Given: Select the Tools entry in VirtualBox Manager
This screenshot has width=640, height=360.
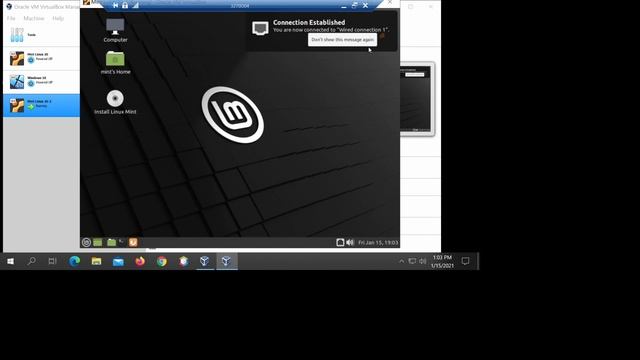Looking at the screenshot, I should (x=41, y=35).
